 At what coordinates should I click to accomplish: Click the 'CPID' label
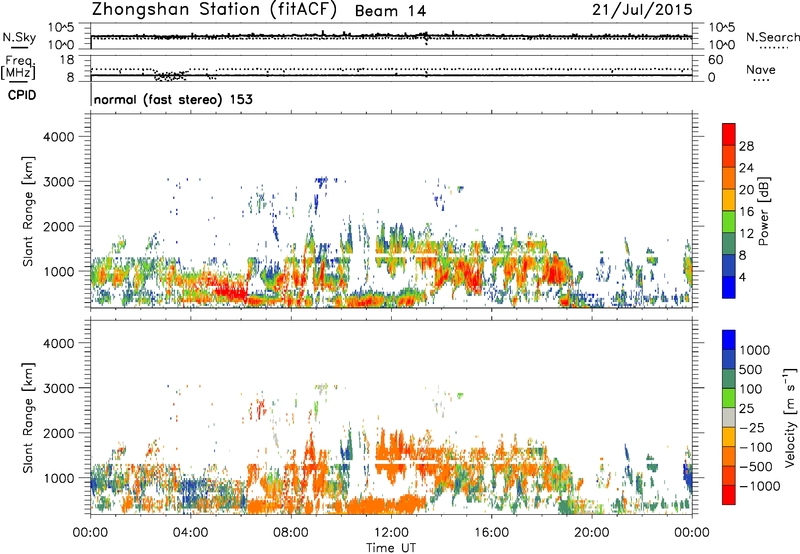[22, 95]
